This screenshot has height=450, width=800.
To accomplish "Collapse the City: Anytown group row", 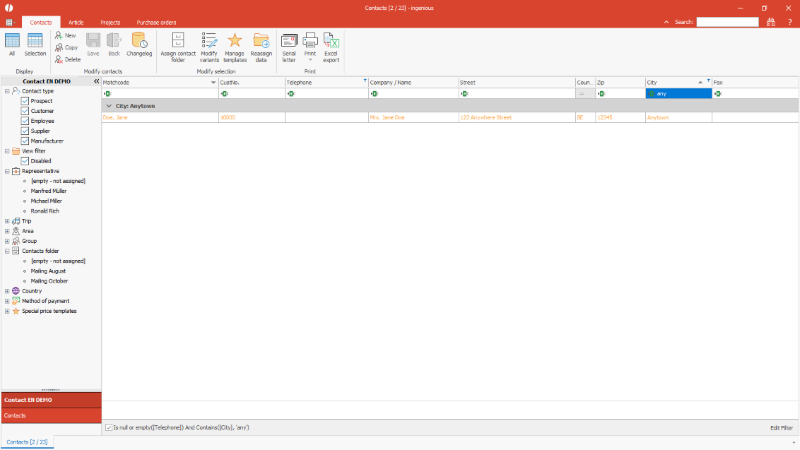I will click(108, 105).
